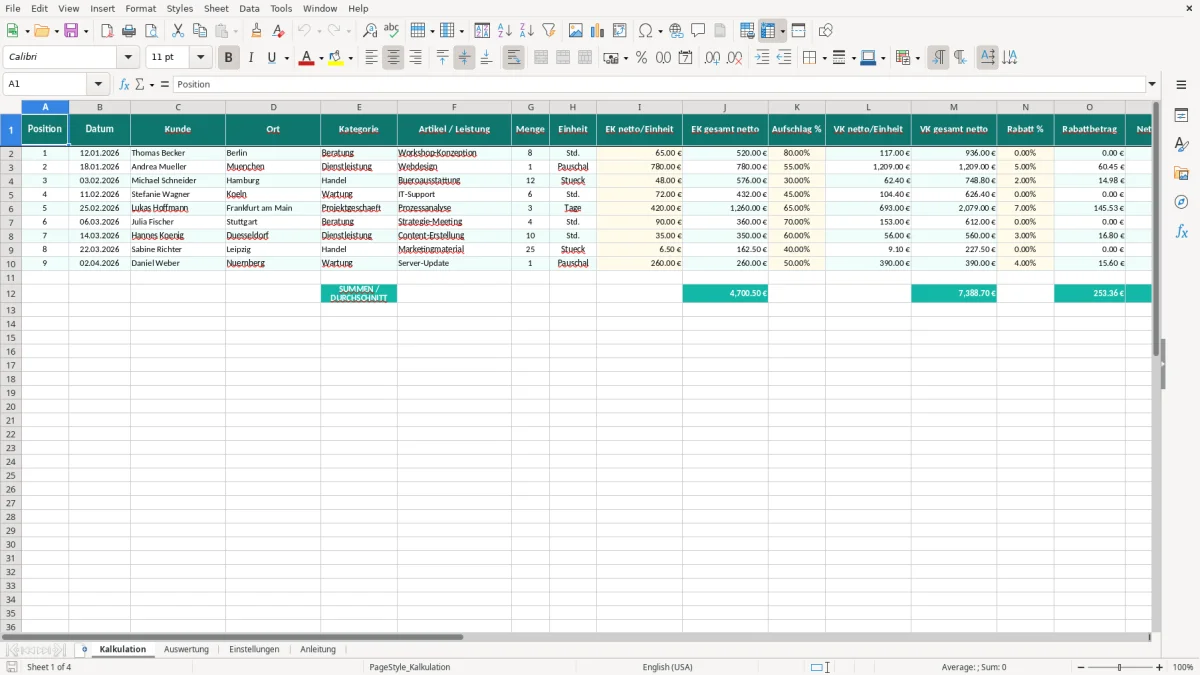
Task: Click Sort Descending icon
Action: 526,31
